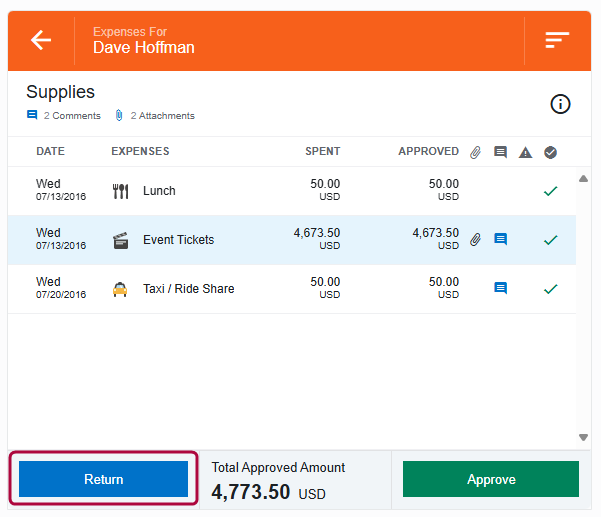The height and width of the screenshot is (517, 601).
Task: Toggle the approved checkmark for Lunch
Action: pyautogui.click(x=550, y=191)
